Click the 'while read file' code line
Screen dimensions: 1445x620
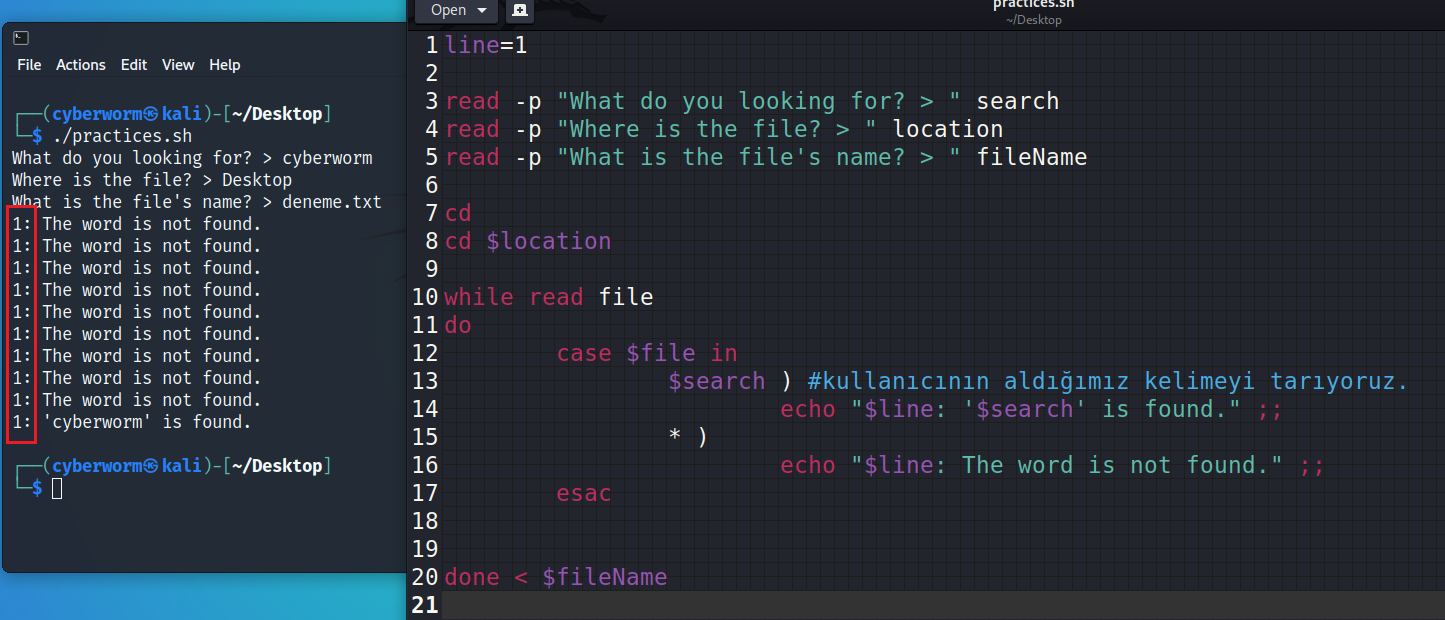(x=548, y=297)
